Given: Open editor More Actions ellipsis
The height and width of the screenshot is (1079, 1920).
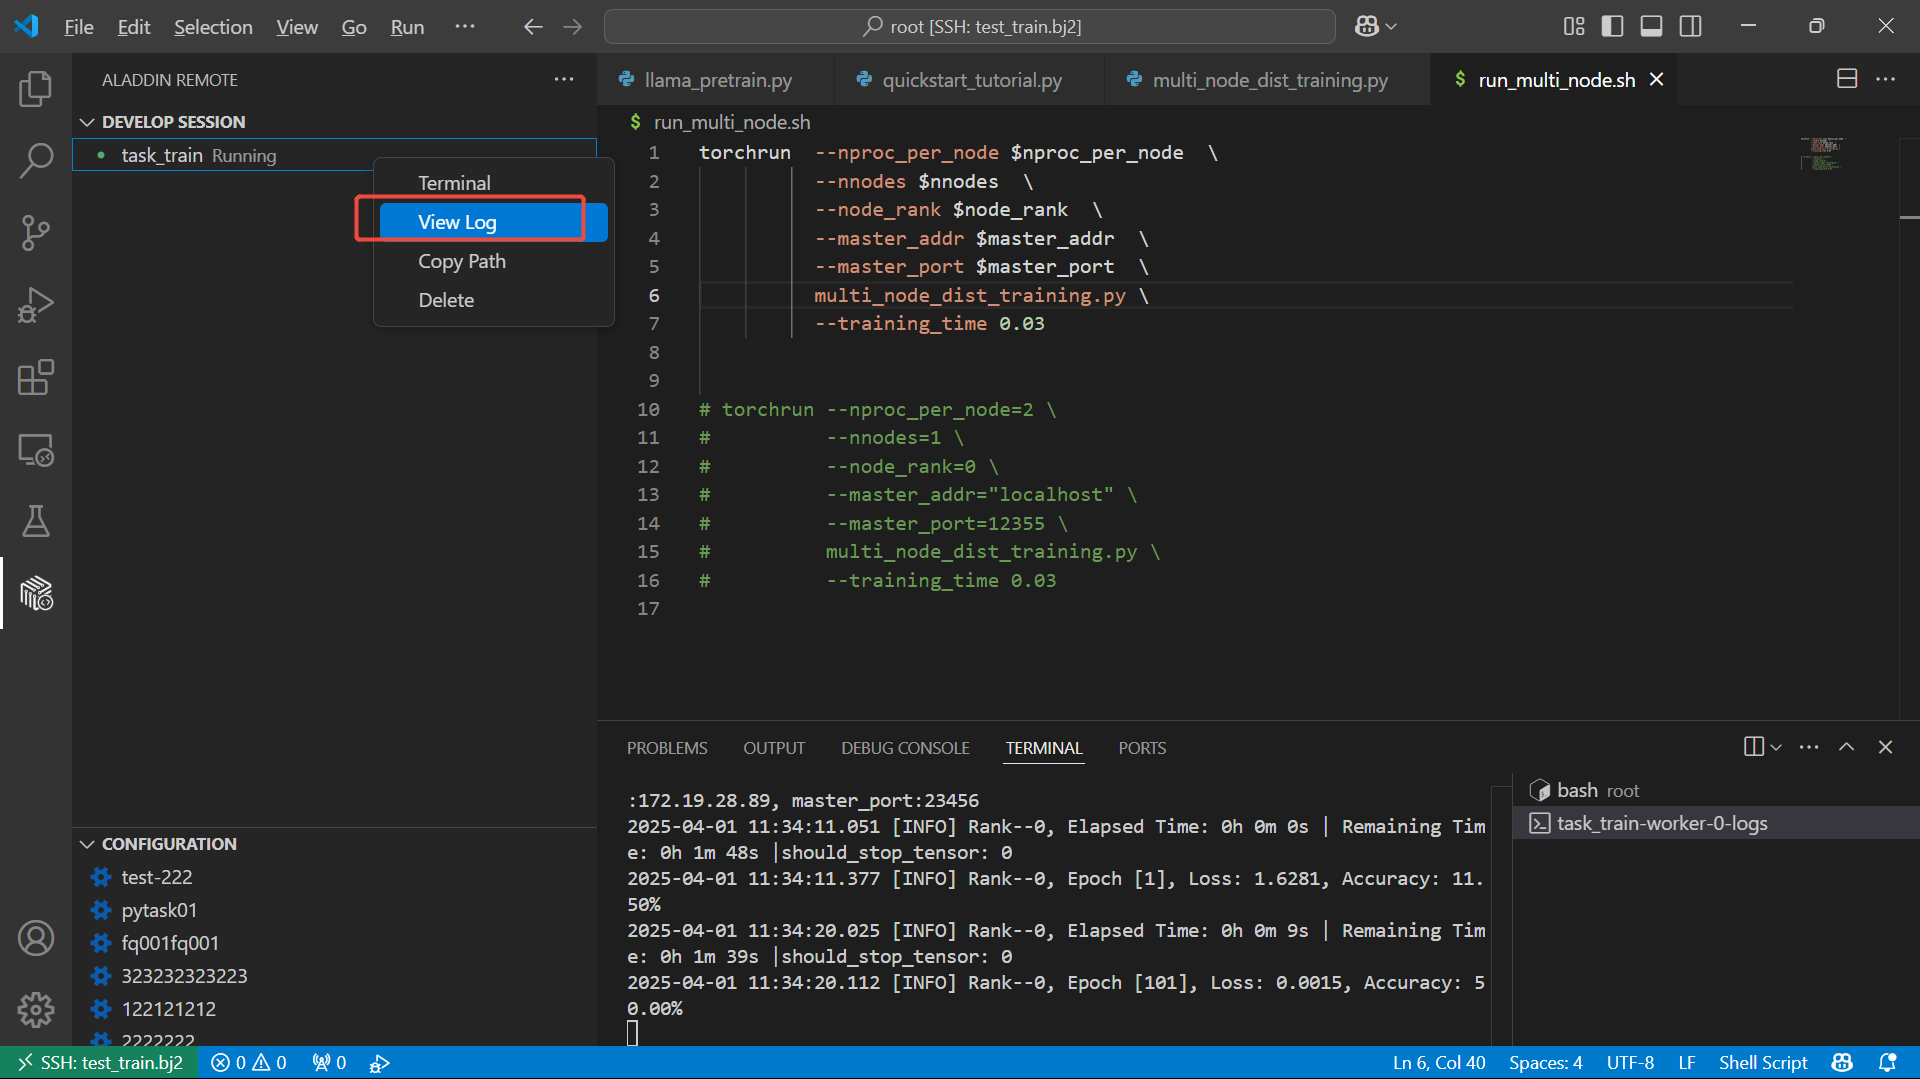Looking at the screenshot, I should (x=1885, y=79).
